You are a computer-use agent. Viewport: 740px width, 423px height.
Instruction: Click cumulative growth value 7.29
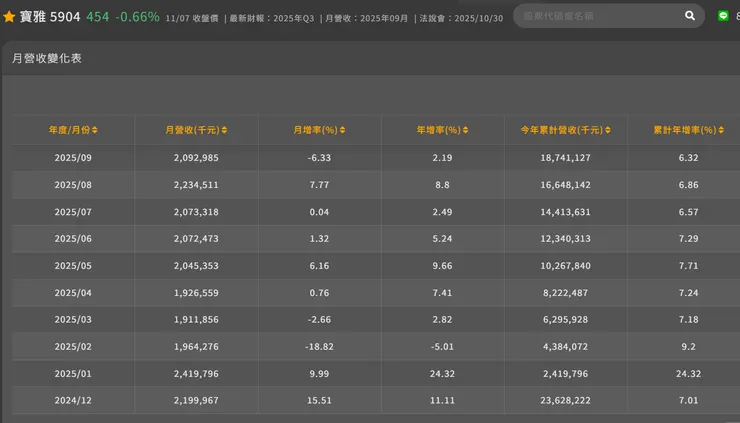coord(689,238)
